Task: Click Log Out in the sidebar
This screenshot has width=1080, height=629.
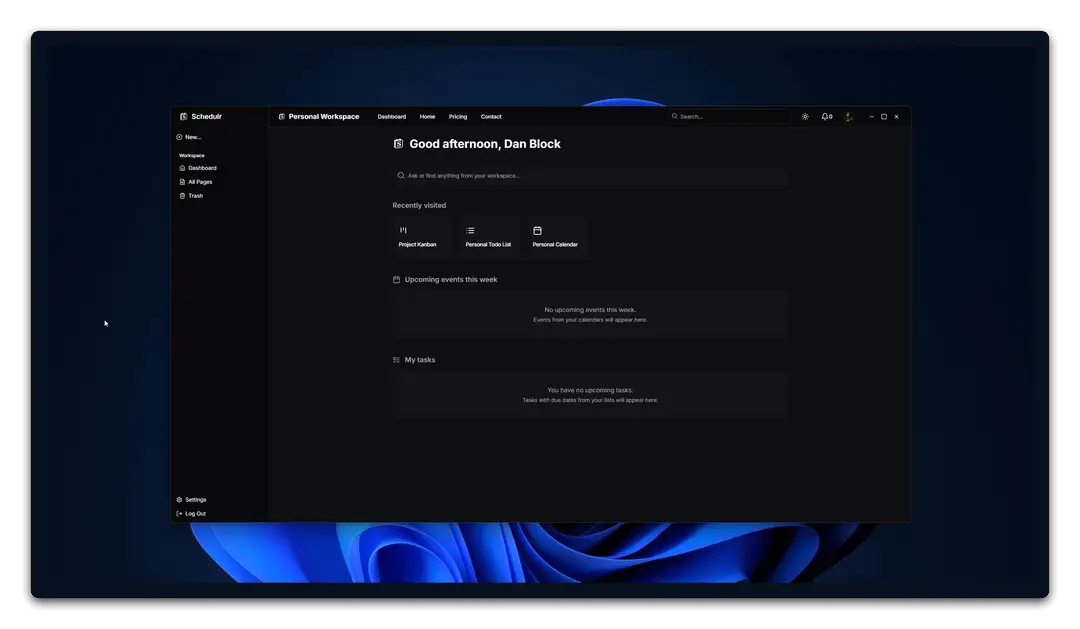Action: pyautogui.click(x=194, y=514)
